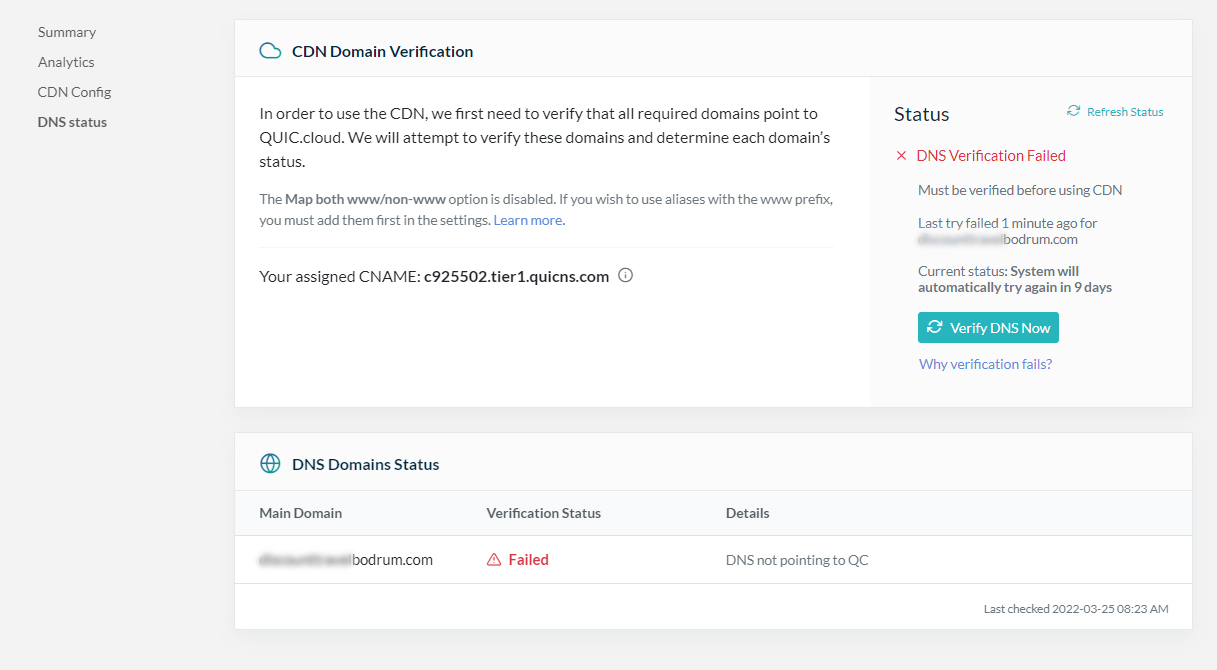Image resolution: width=1217 pixels, height=670 pixels.
Task: Open the Learn more link
Action: click(528, 220)
